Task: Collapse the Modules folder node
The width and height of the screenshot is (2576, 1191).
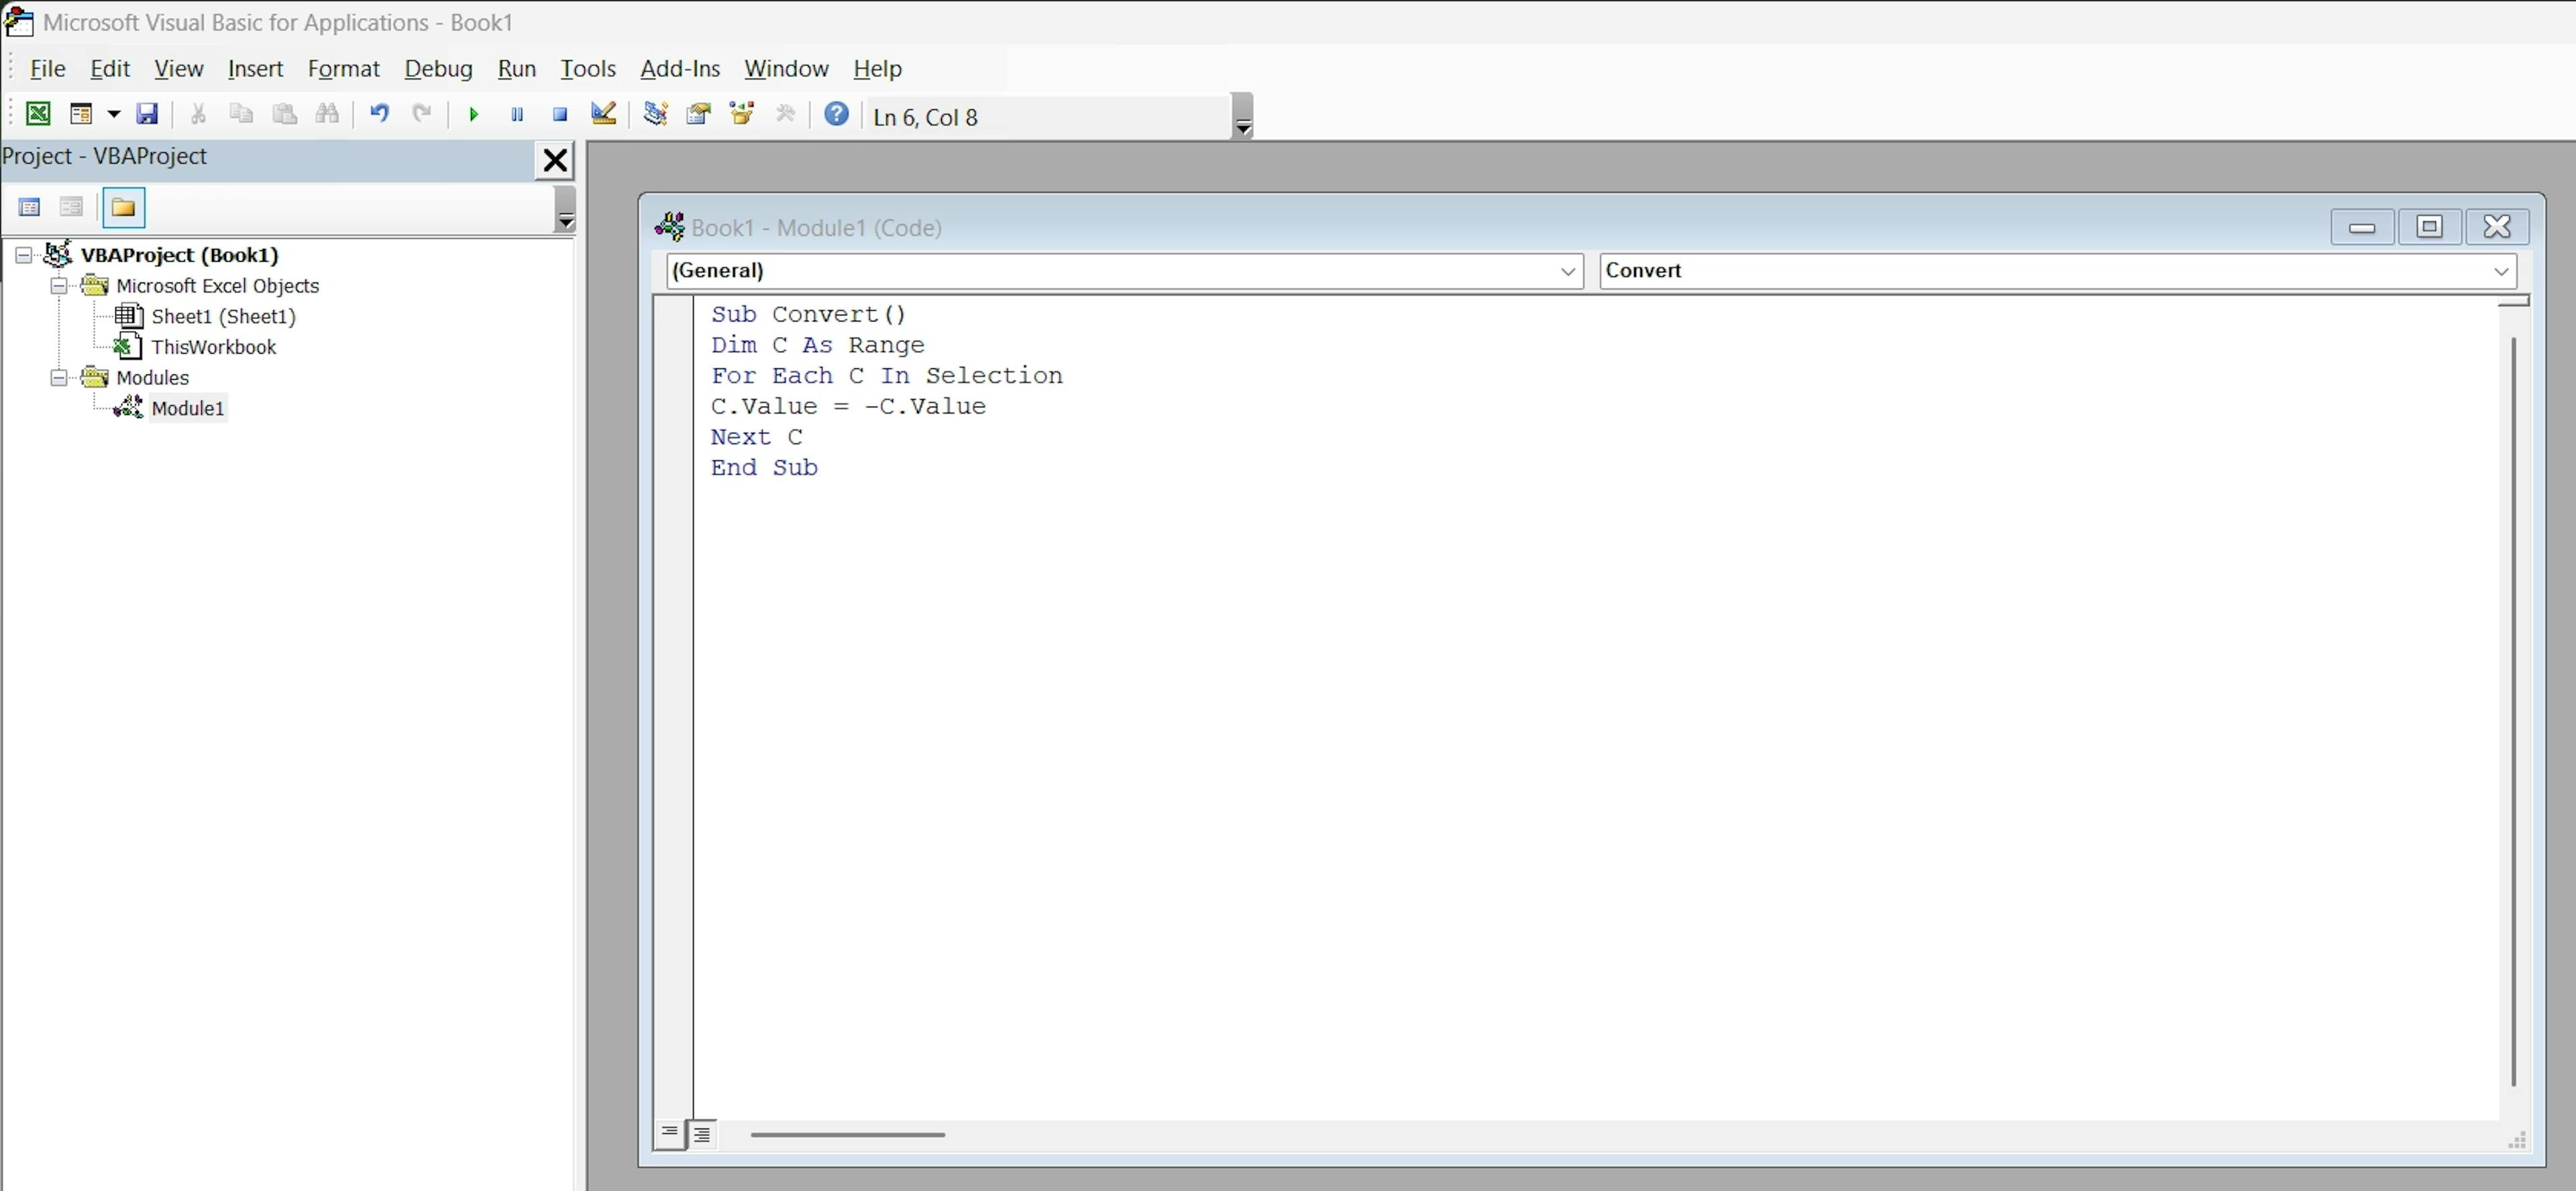Action: (59, 377)
